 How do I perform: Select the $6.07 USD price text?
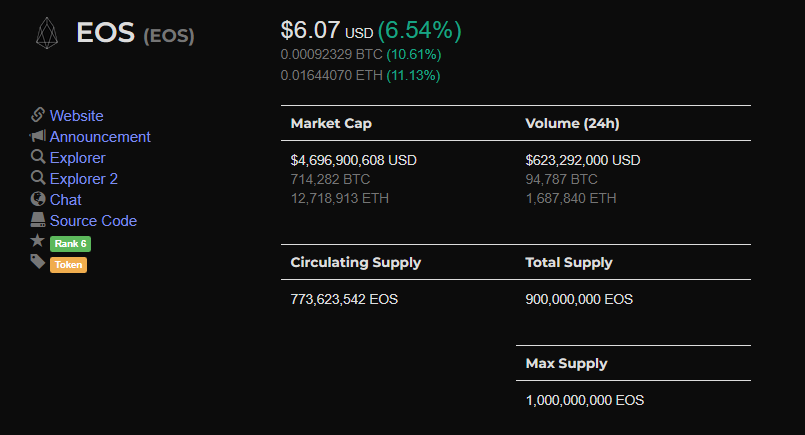327,31
